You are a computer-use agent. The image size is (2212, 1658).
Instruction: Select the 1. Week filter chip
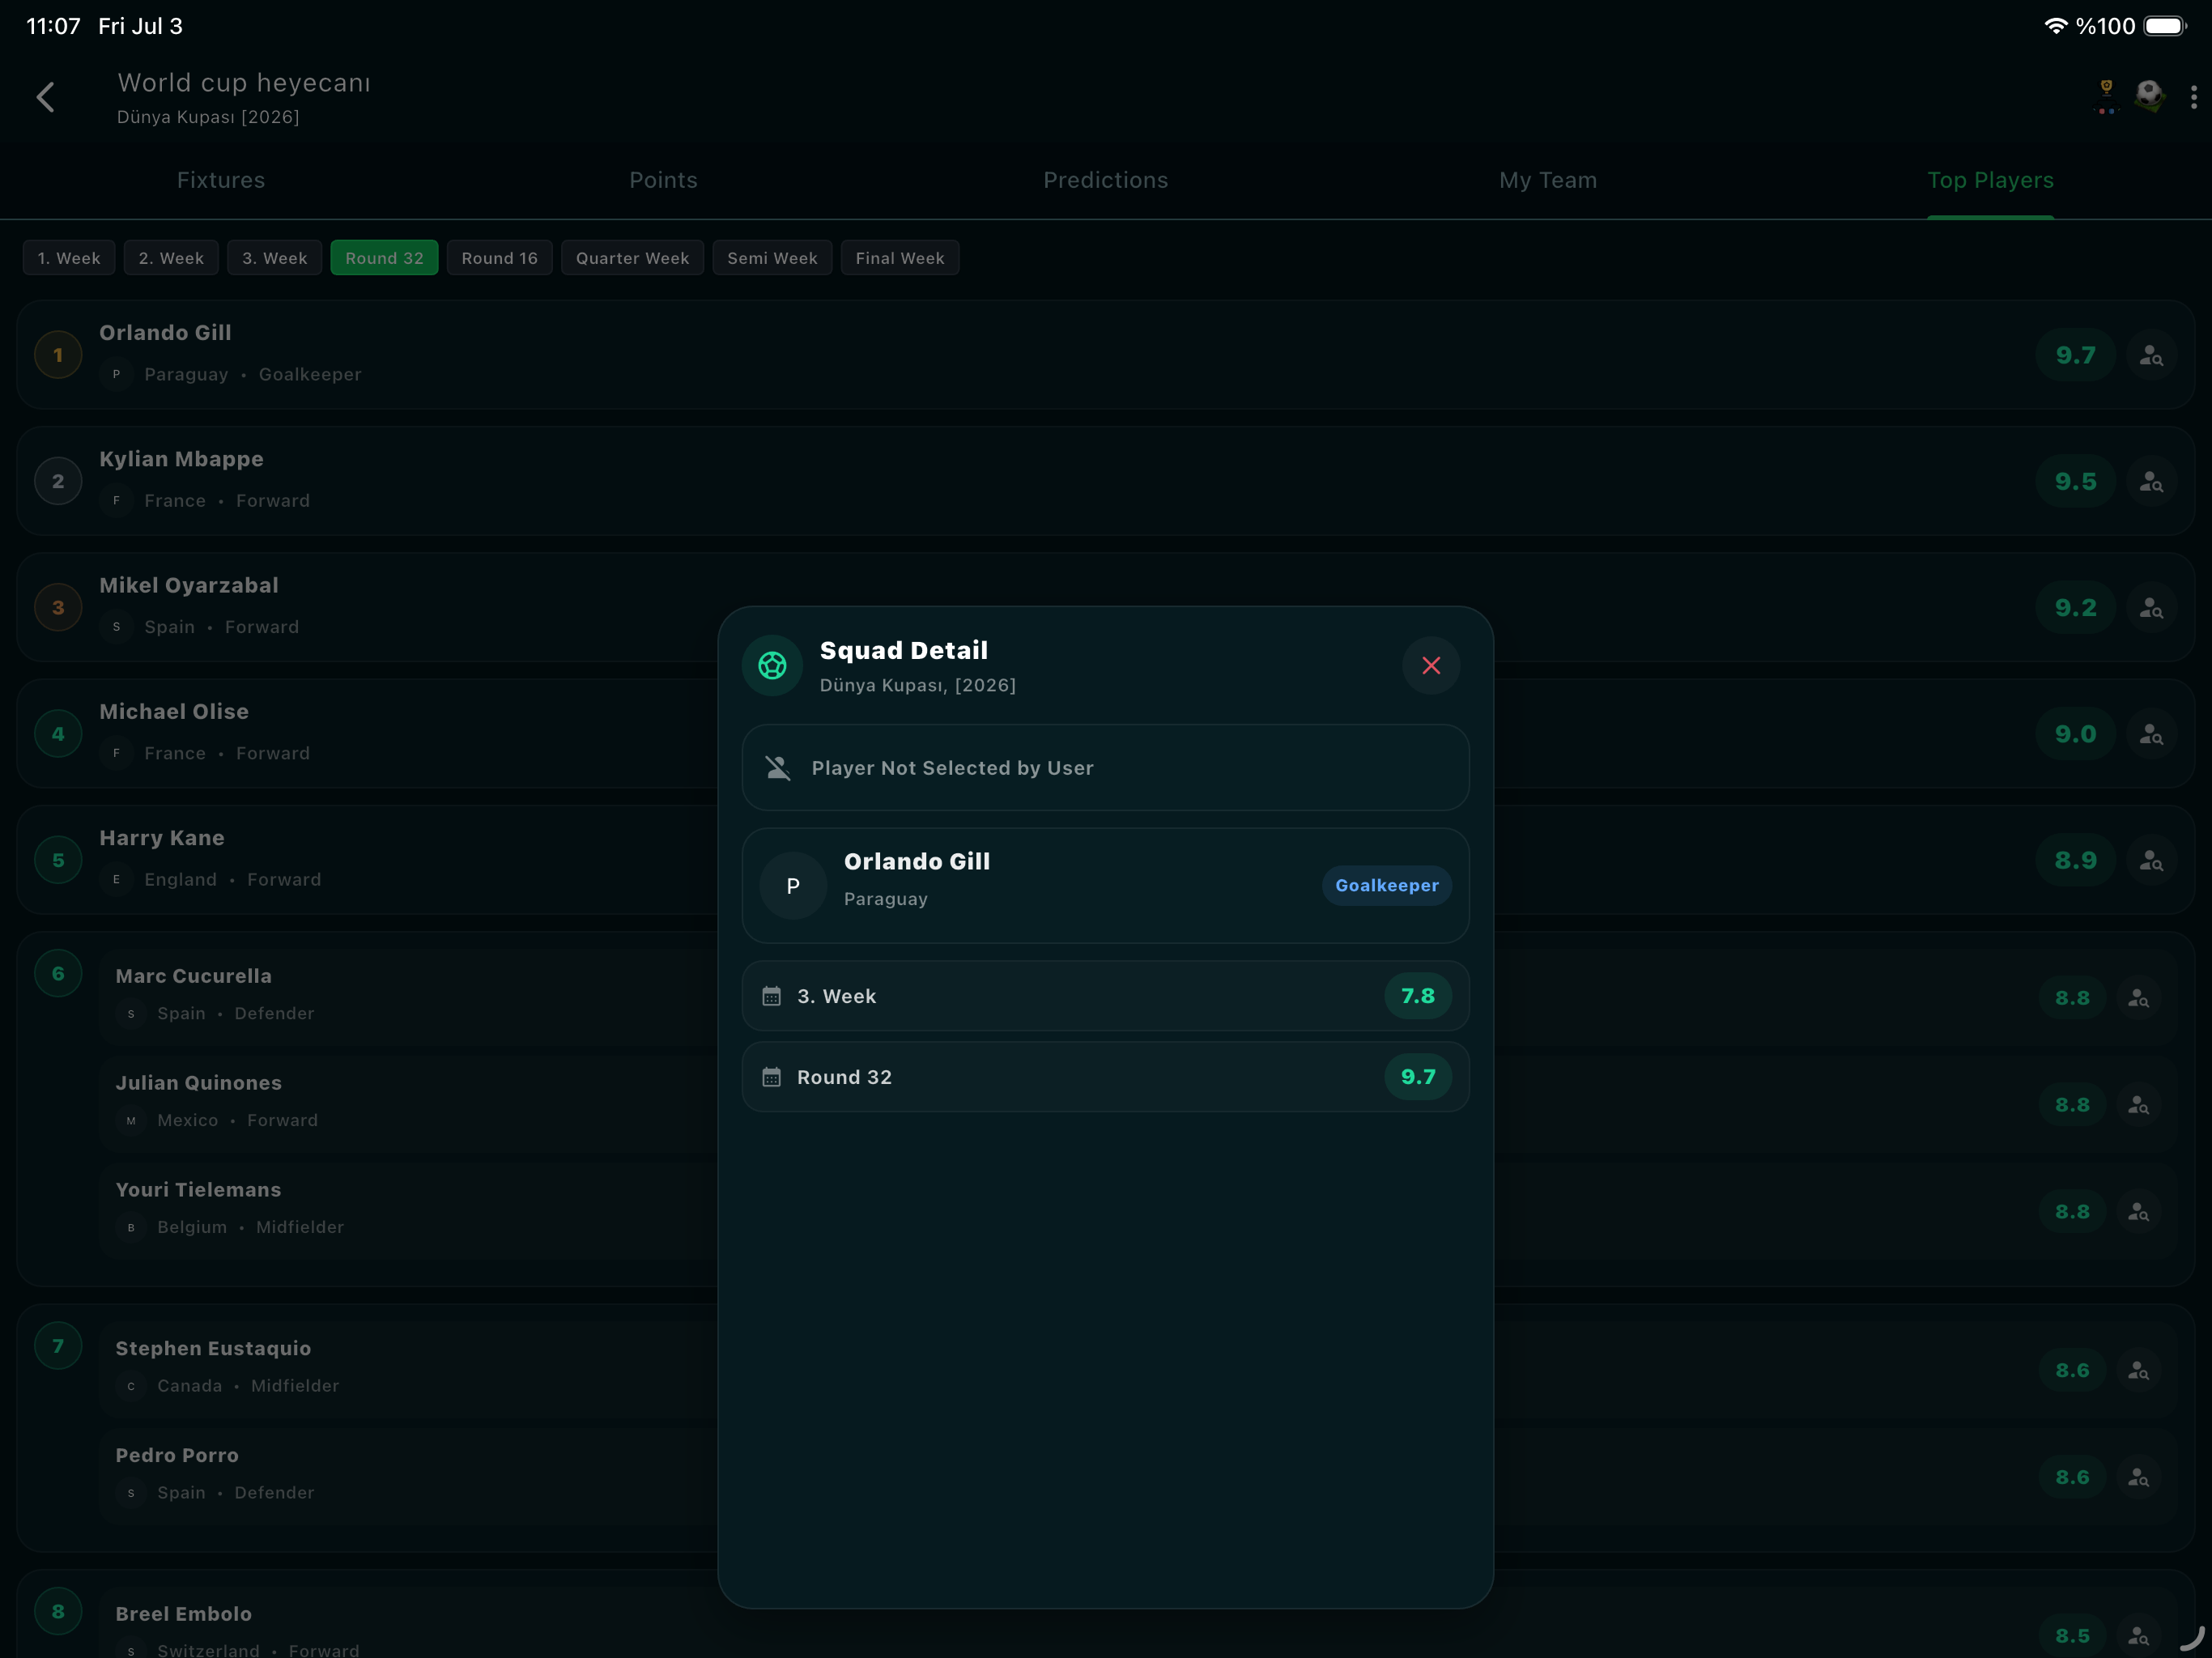coord(69,258)
